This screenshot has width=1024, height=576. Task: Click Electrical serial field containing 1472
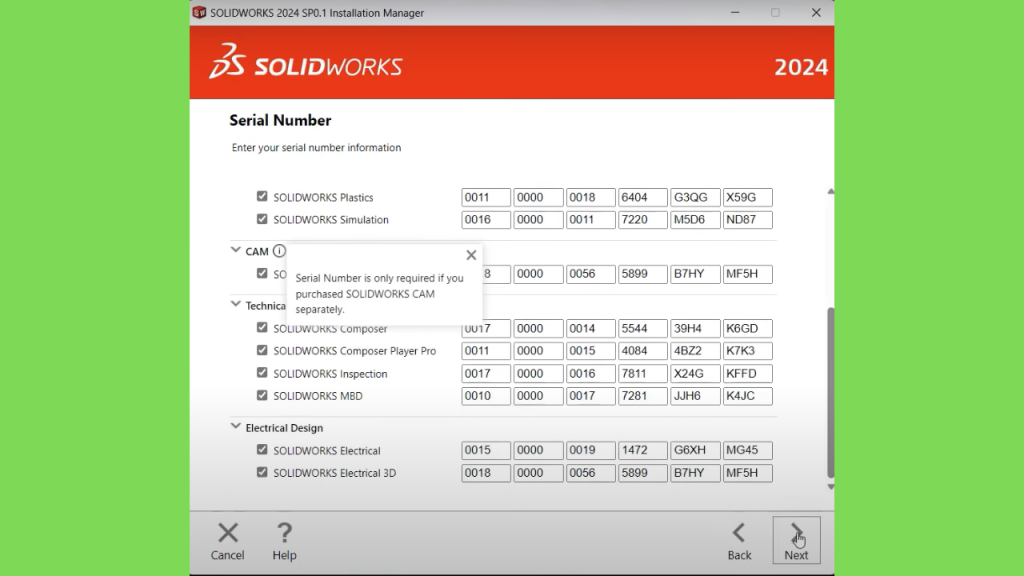643,450
